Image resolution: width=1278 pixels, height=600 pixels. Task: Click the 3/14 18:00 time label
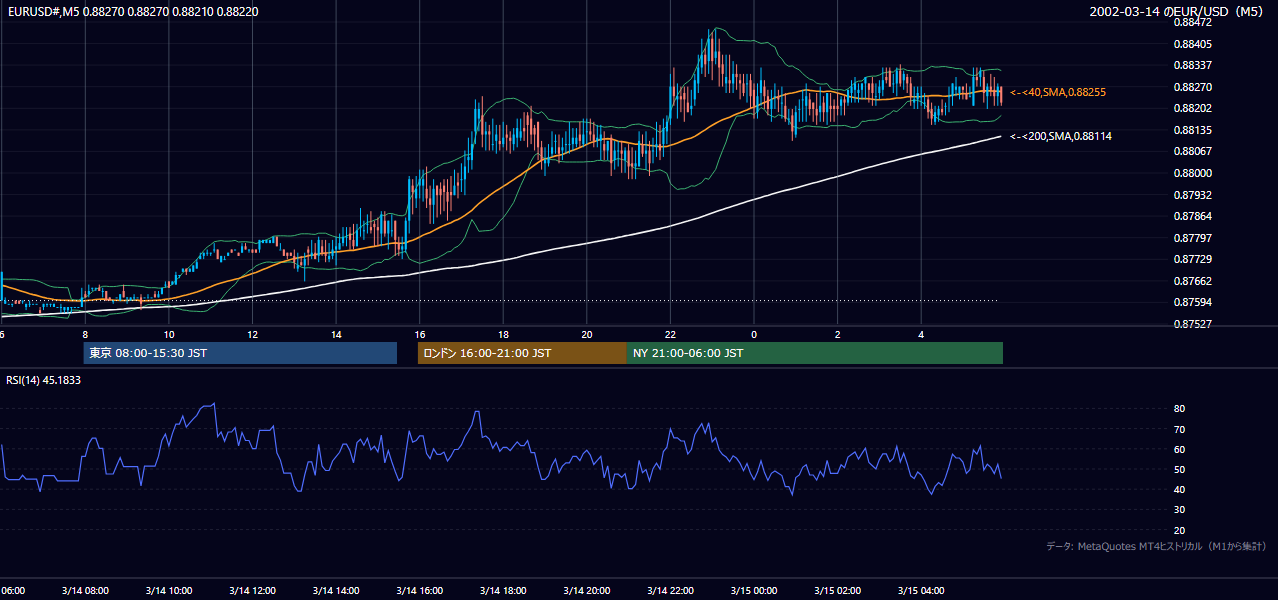point(503,590)
